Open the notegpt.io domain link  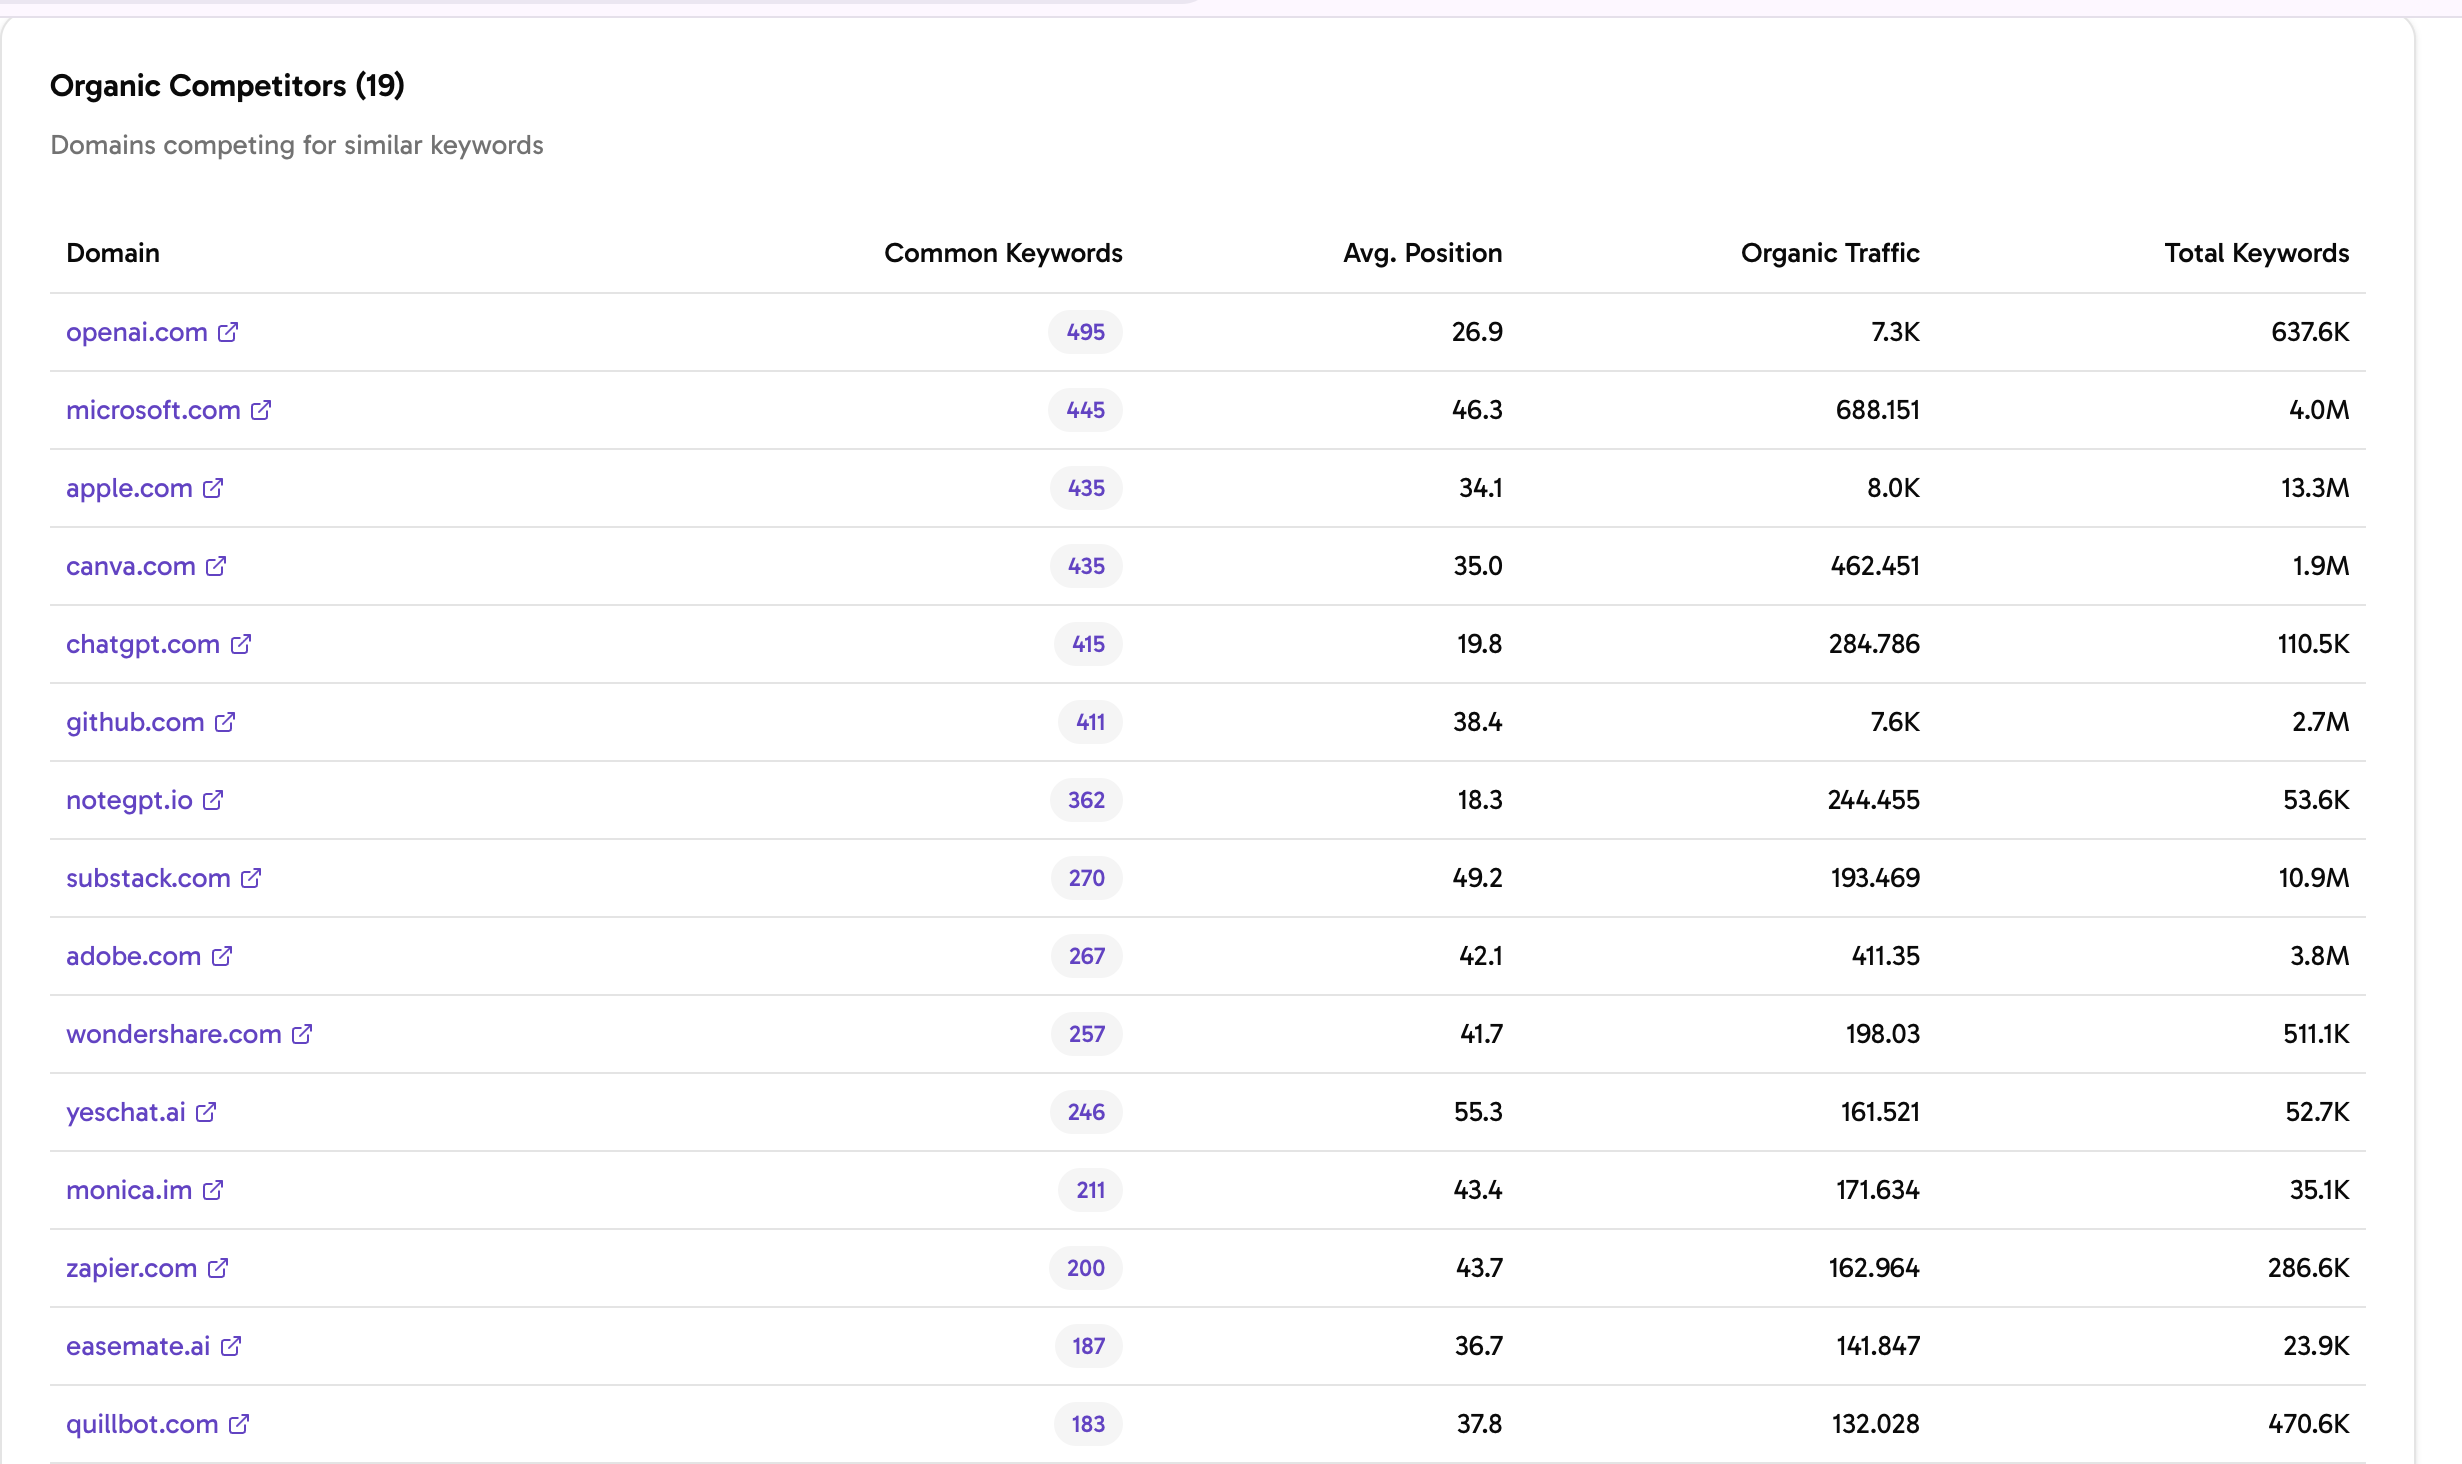tap(129, 800)
